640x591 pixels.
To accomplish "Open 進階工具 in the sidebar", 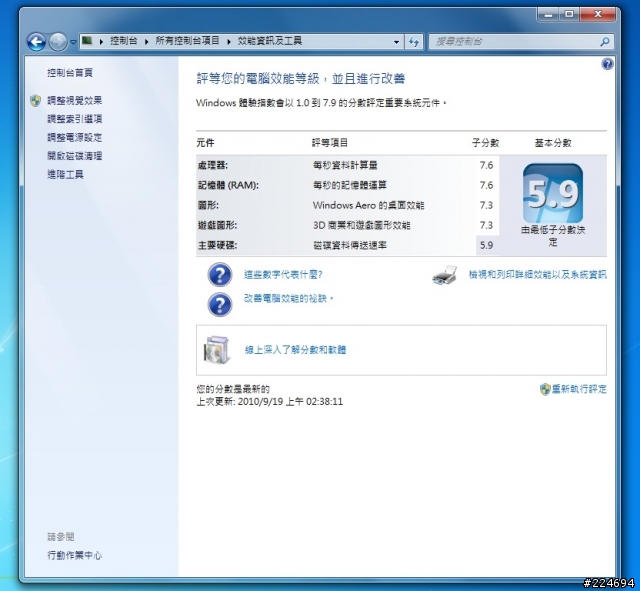I will (x=65, y=175).
